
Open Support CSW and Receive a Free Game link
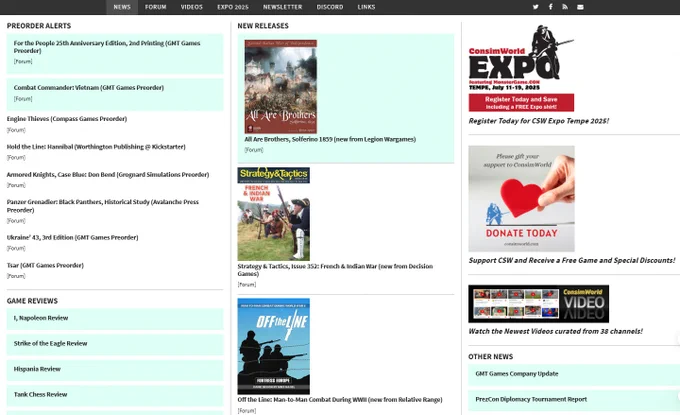pos(572,261)
